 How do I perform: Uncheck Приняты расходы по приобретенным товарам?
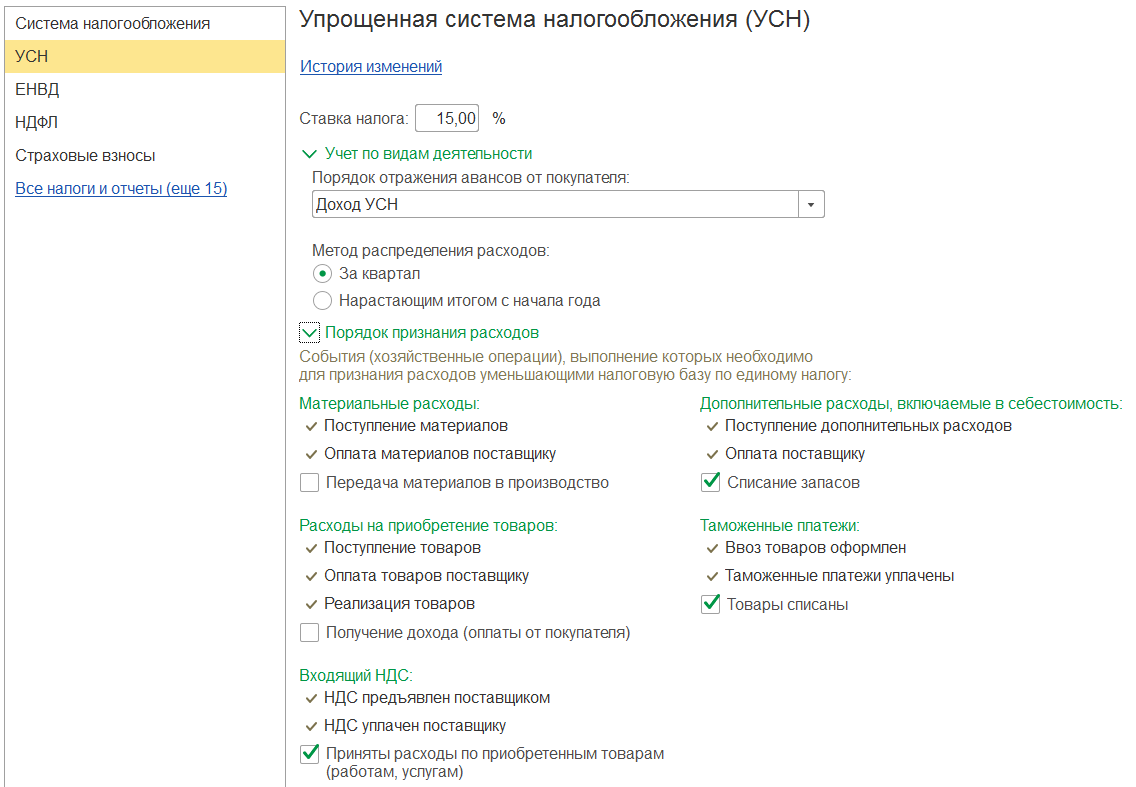[310, 754]
